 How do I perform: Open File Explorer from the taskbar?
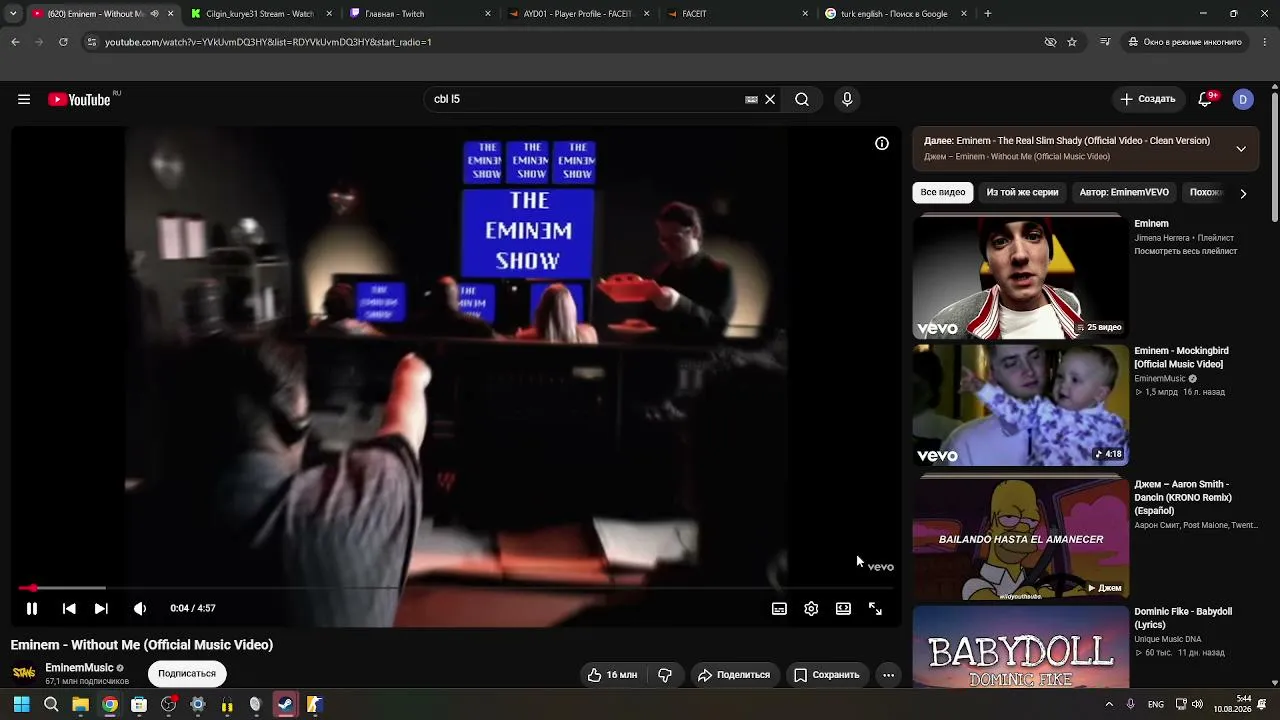[x=80, y=704]
